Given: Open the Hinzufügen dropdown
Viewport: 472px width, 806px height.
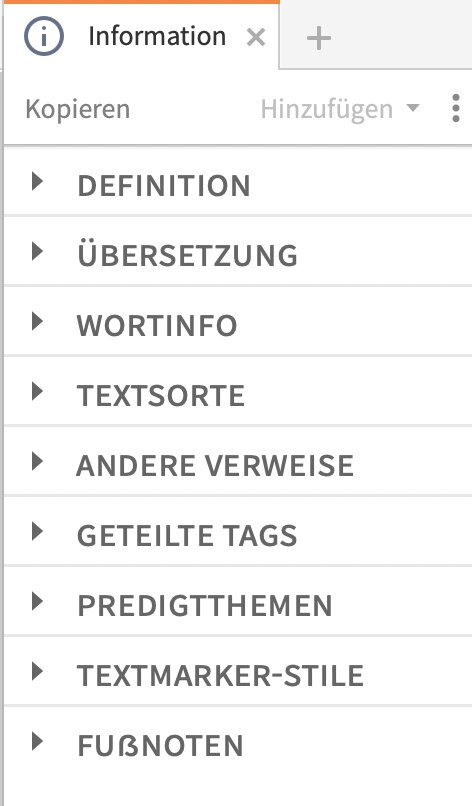Looking at the screenshot, I should click(340, 109).
